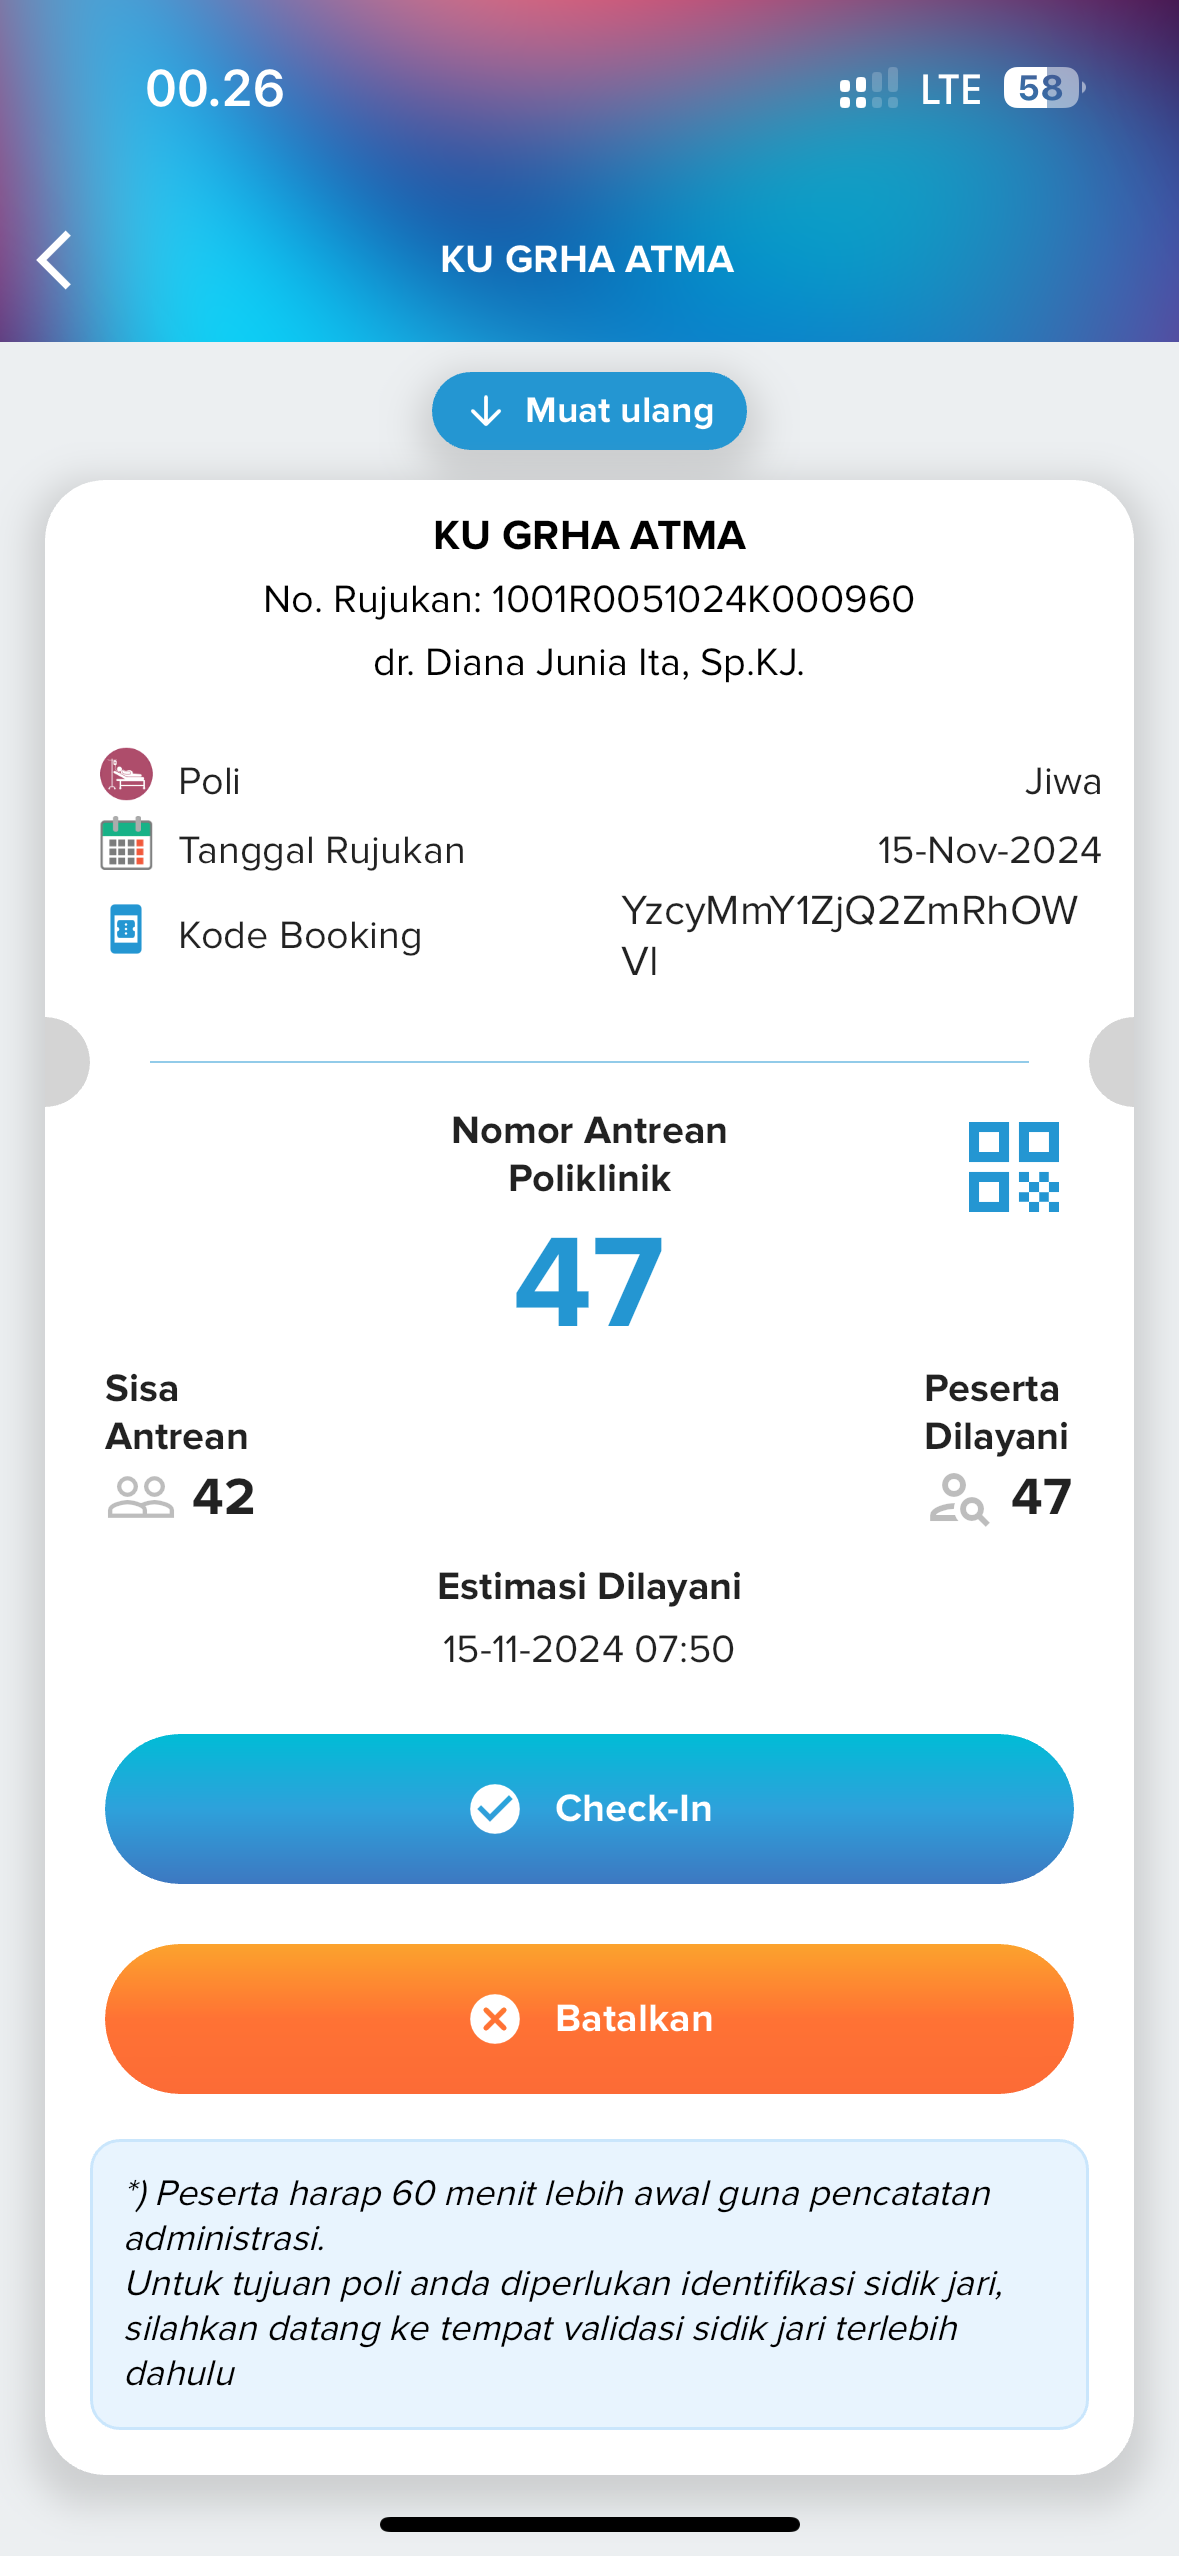Tap the Kode Booking ticket icon
Screen dimensions: 1179x2556
[126, 929]
